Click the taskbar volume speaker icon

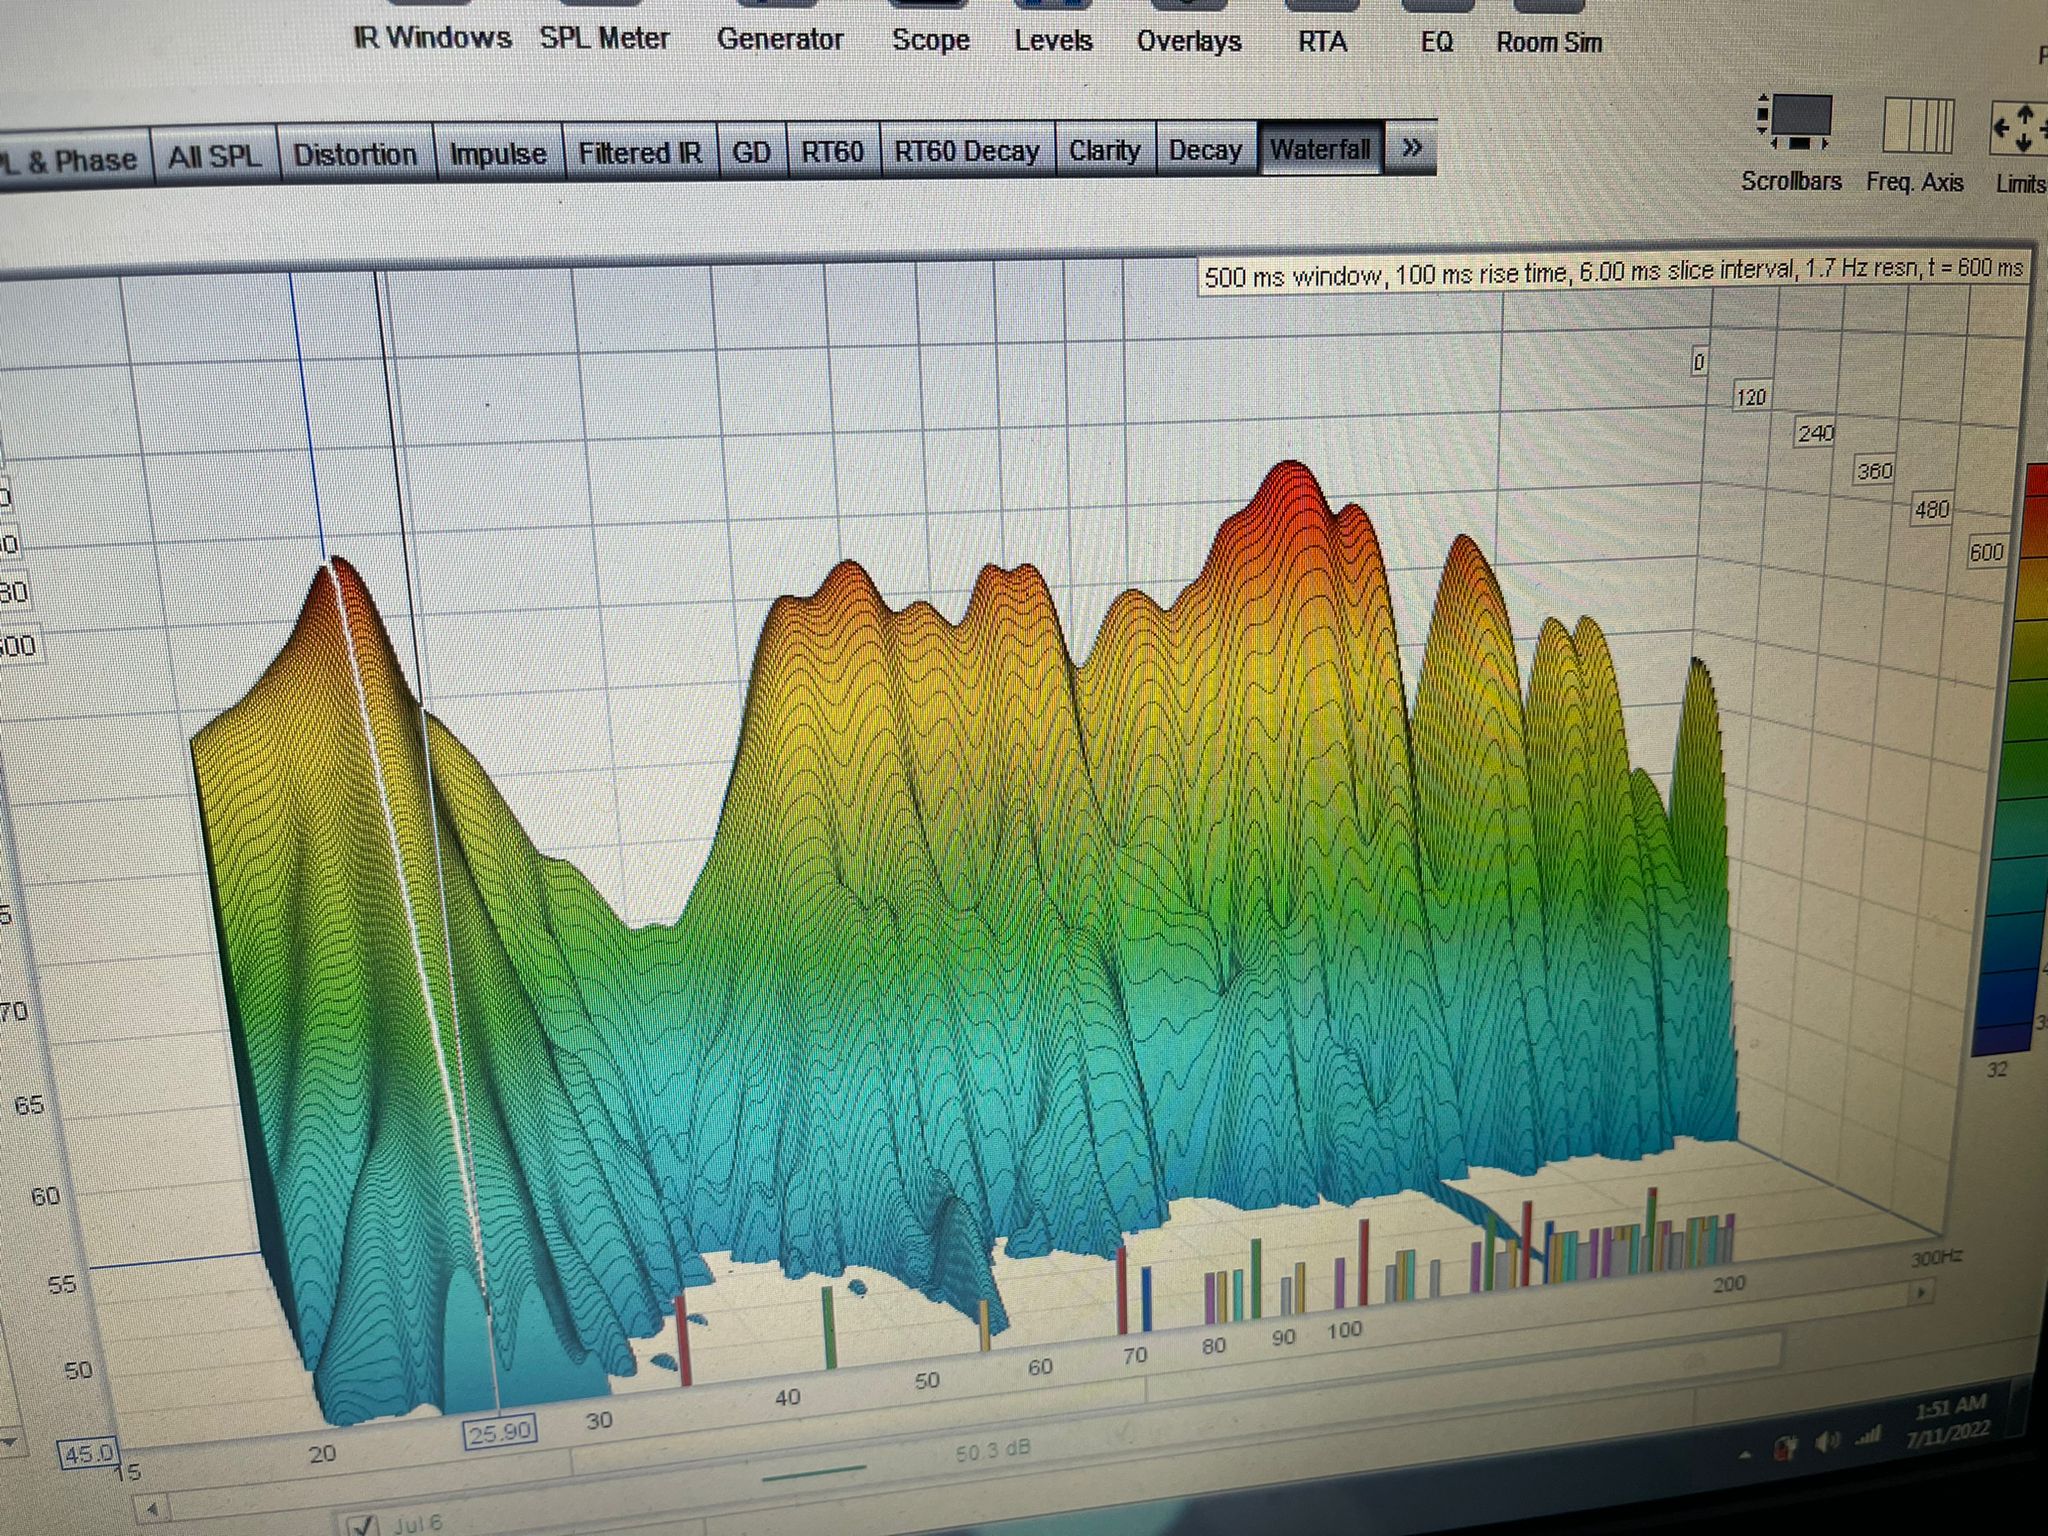click(x=1826, y=1441)
